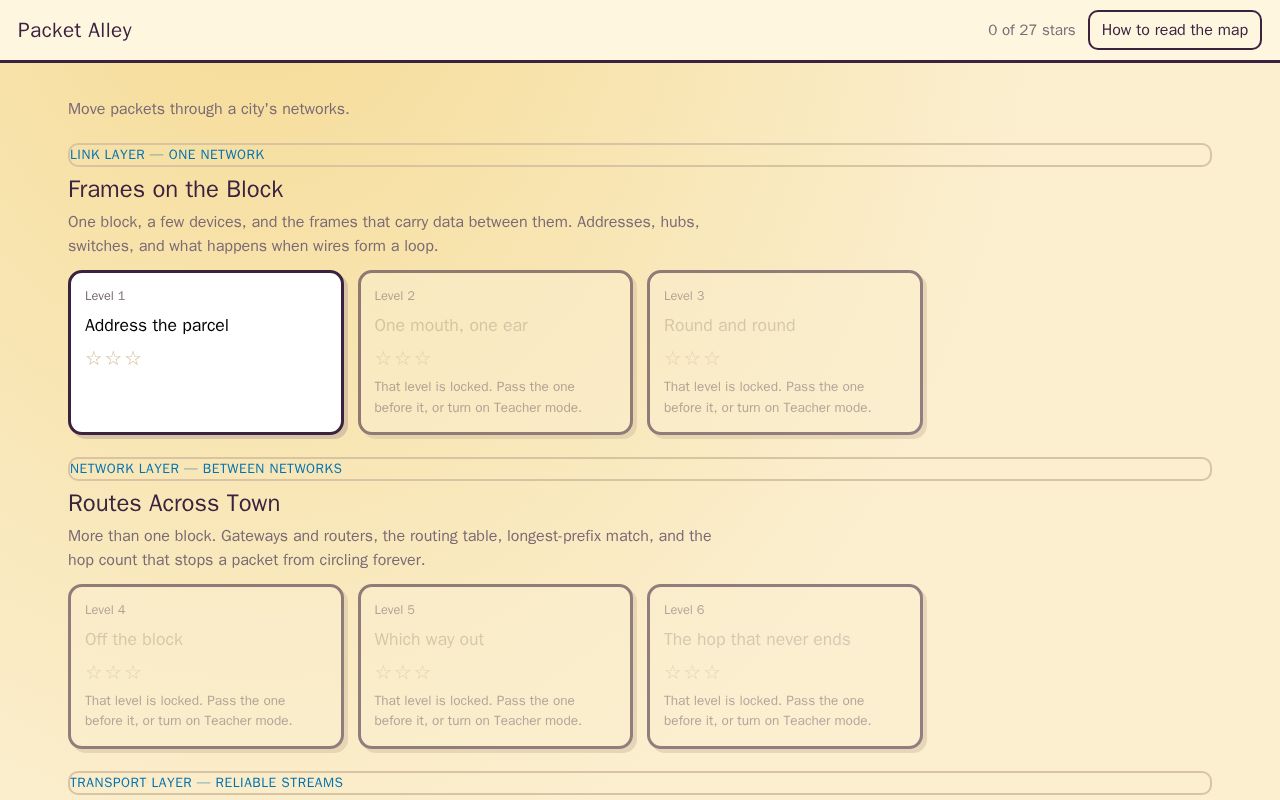Click the first star of Level 1

[94, 358]
